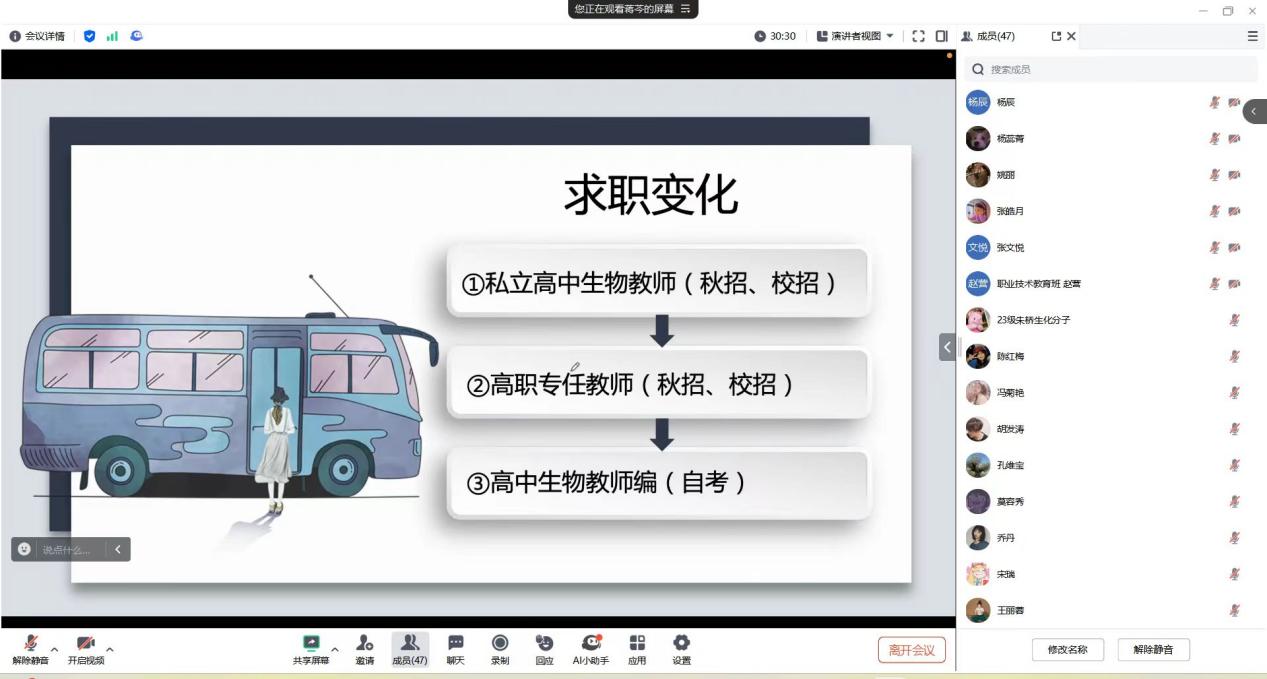Open the 应用 apps icon
The image size is (1267, 679).
coord(637,643)
